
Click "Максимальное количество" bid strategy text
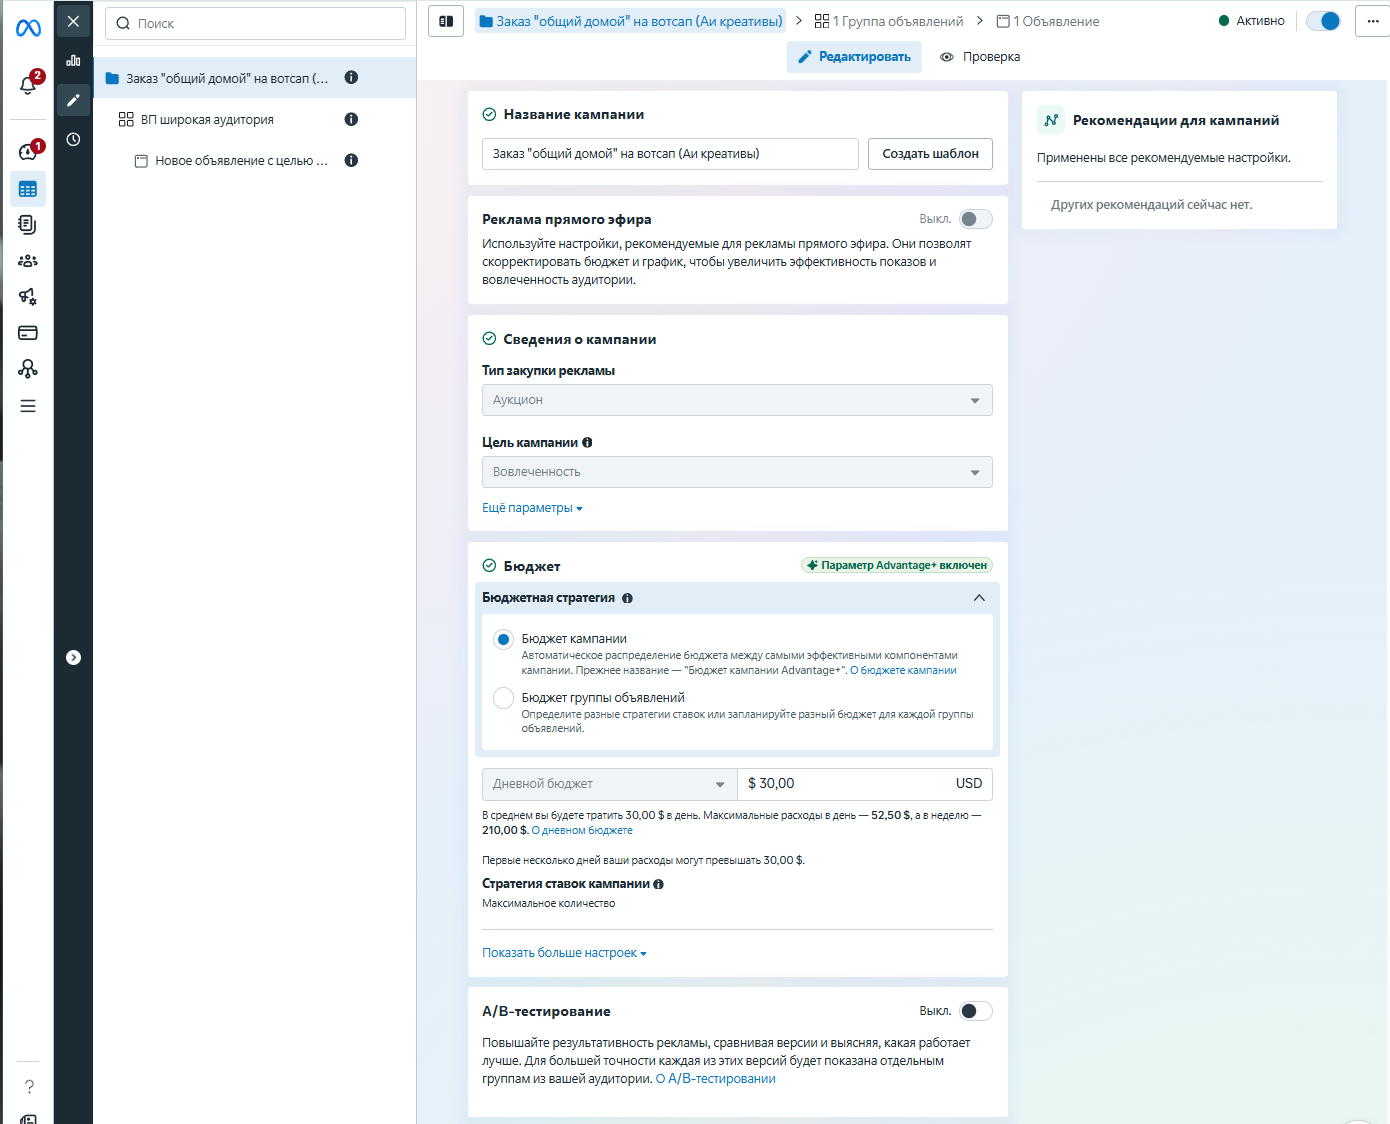(549, 903)
